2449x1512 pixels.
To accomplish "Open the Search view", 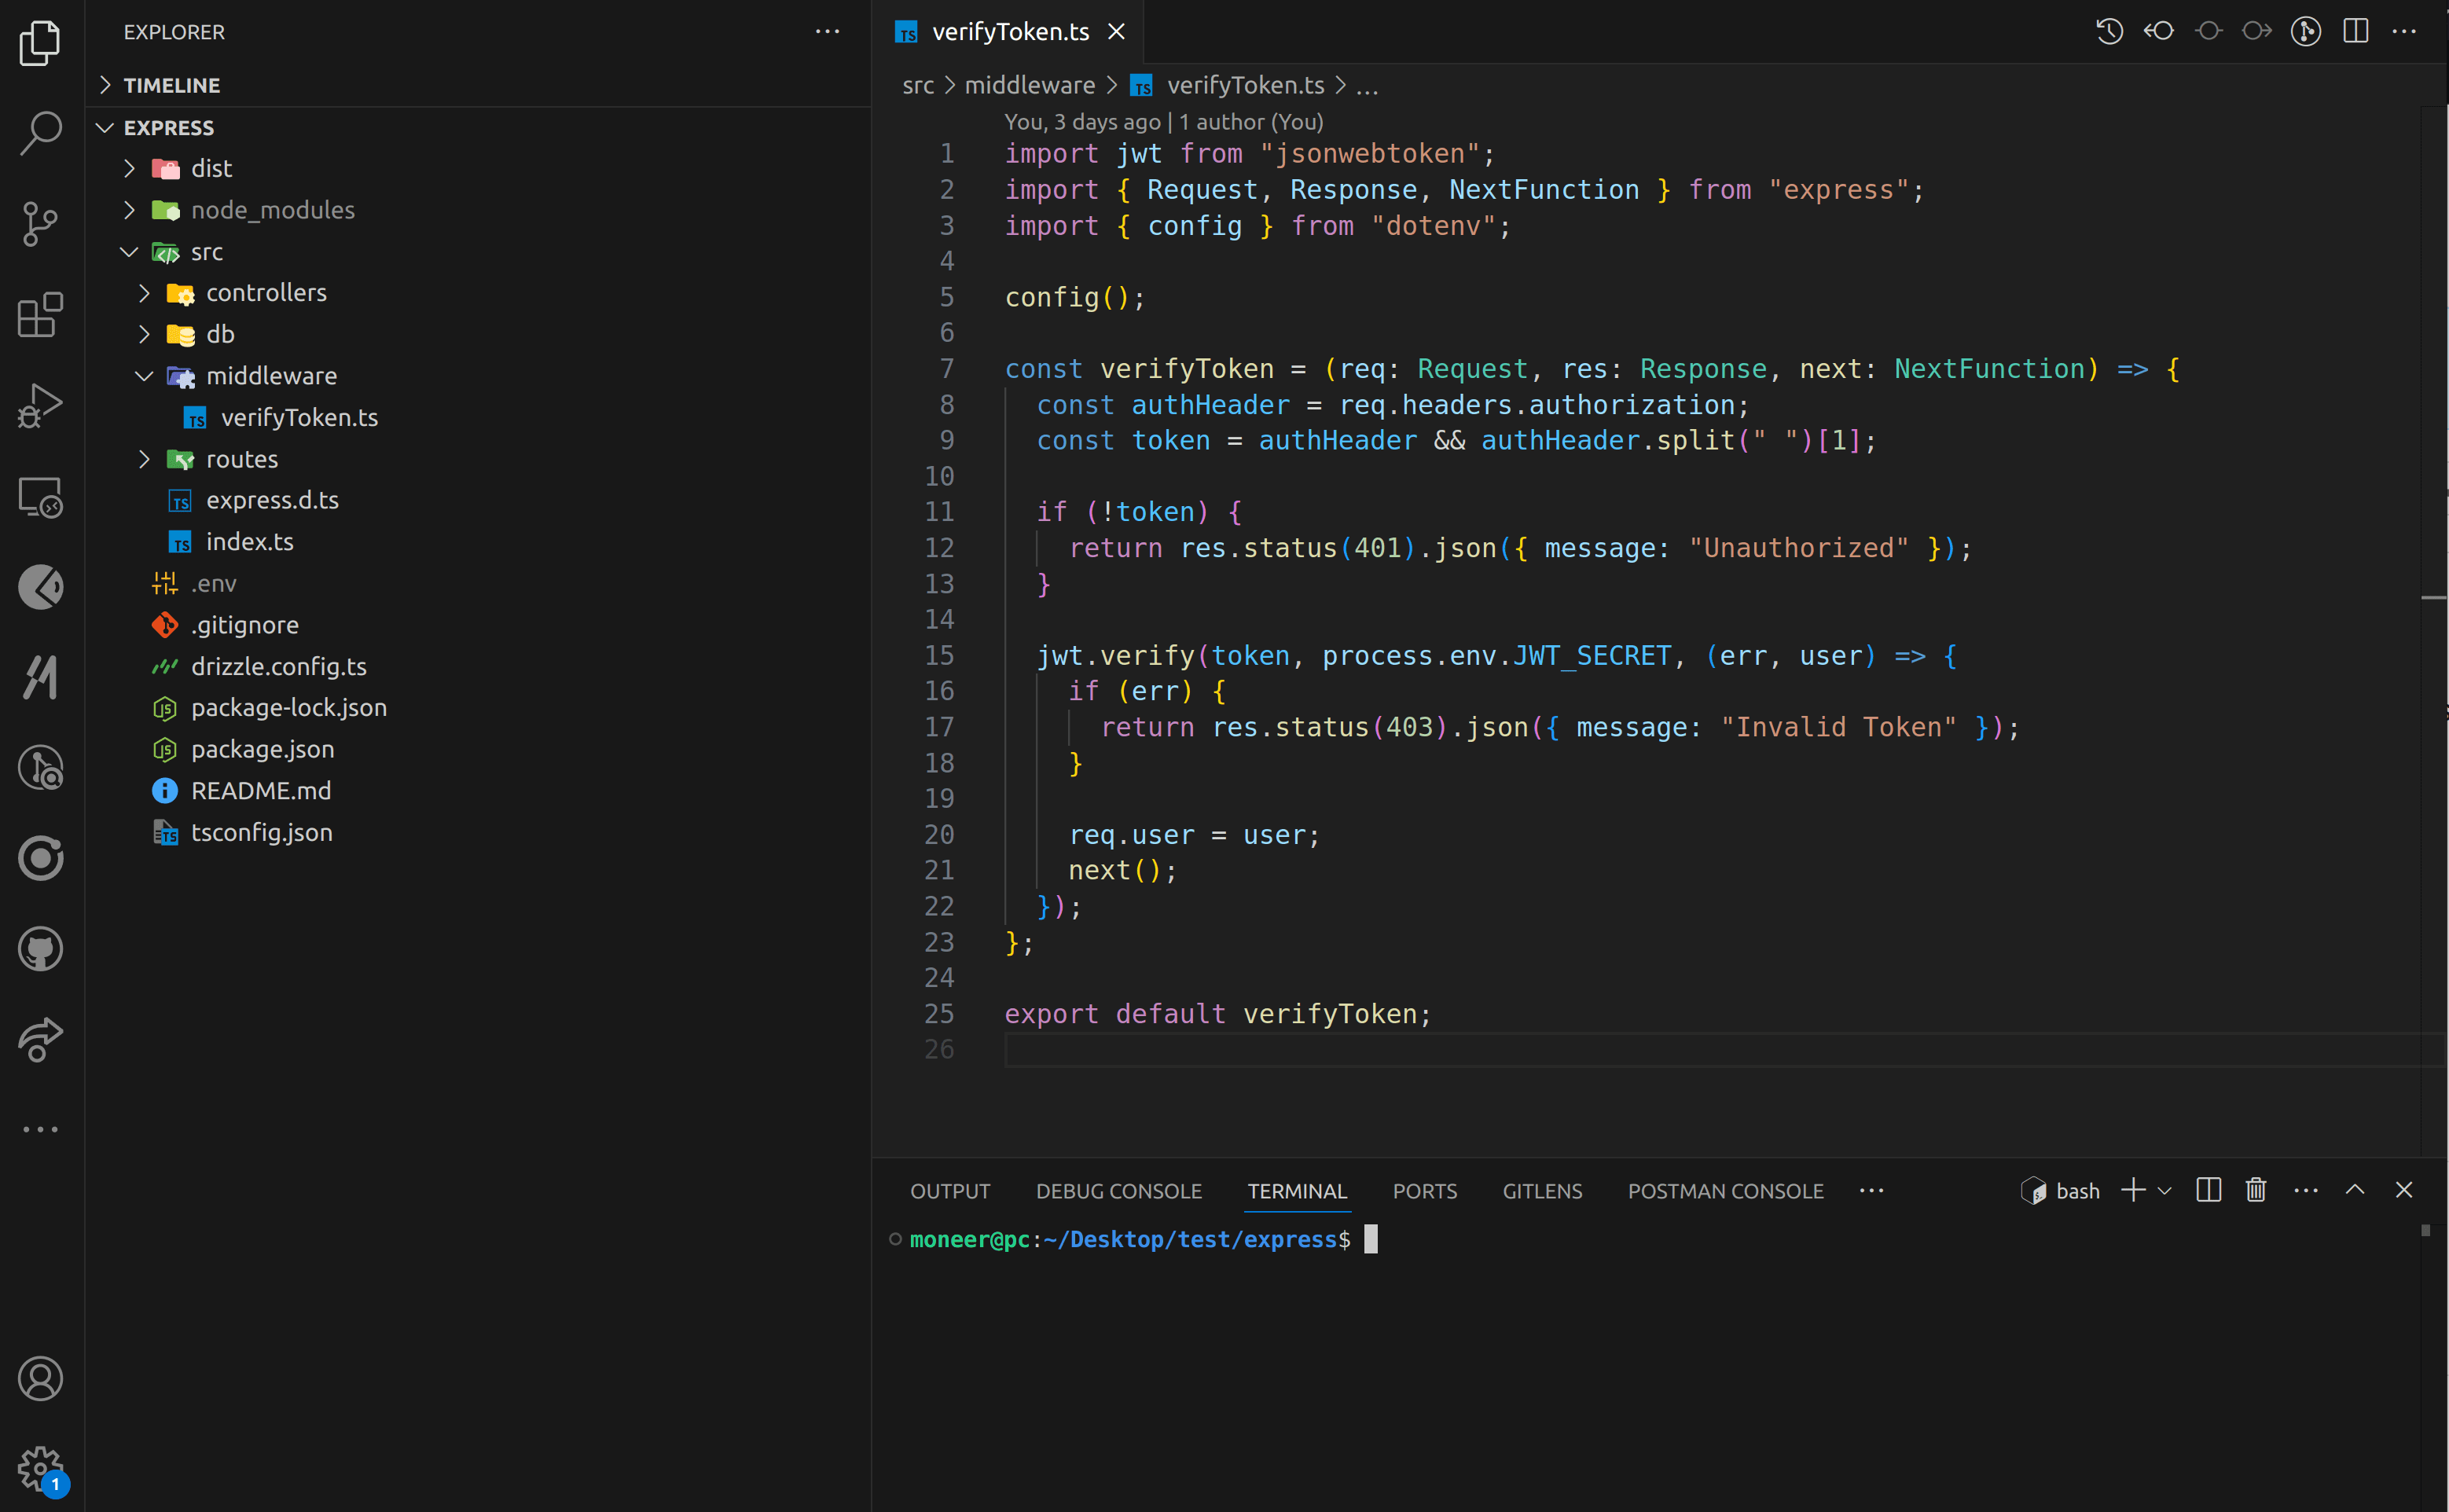I will click(x=41, y=133).
